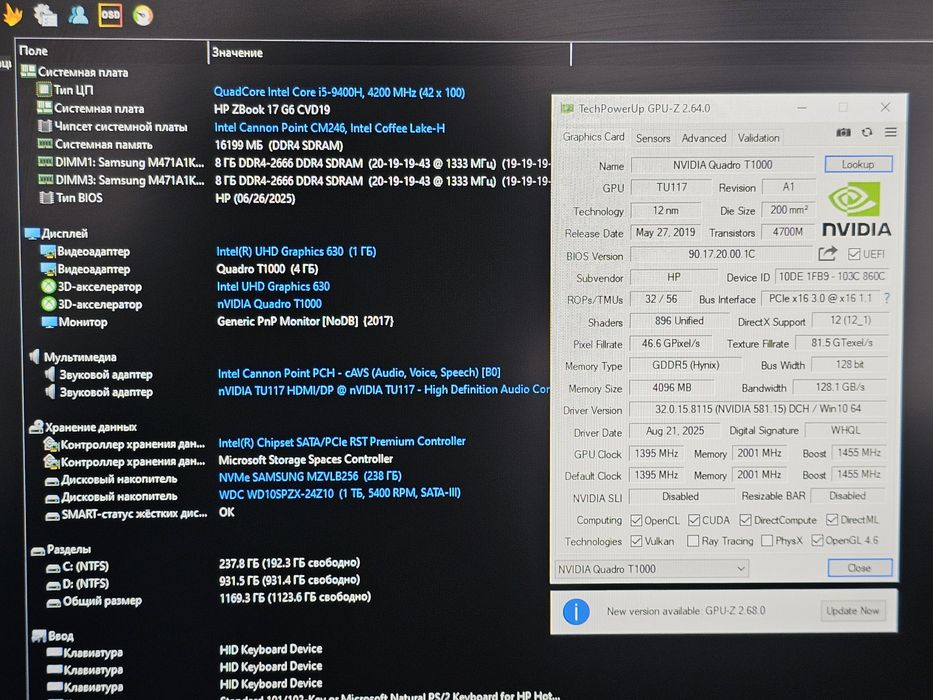
Task: Open the OSD panel icon
Action: click(x=110, y=15)
